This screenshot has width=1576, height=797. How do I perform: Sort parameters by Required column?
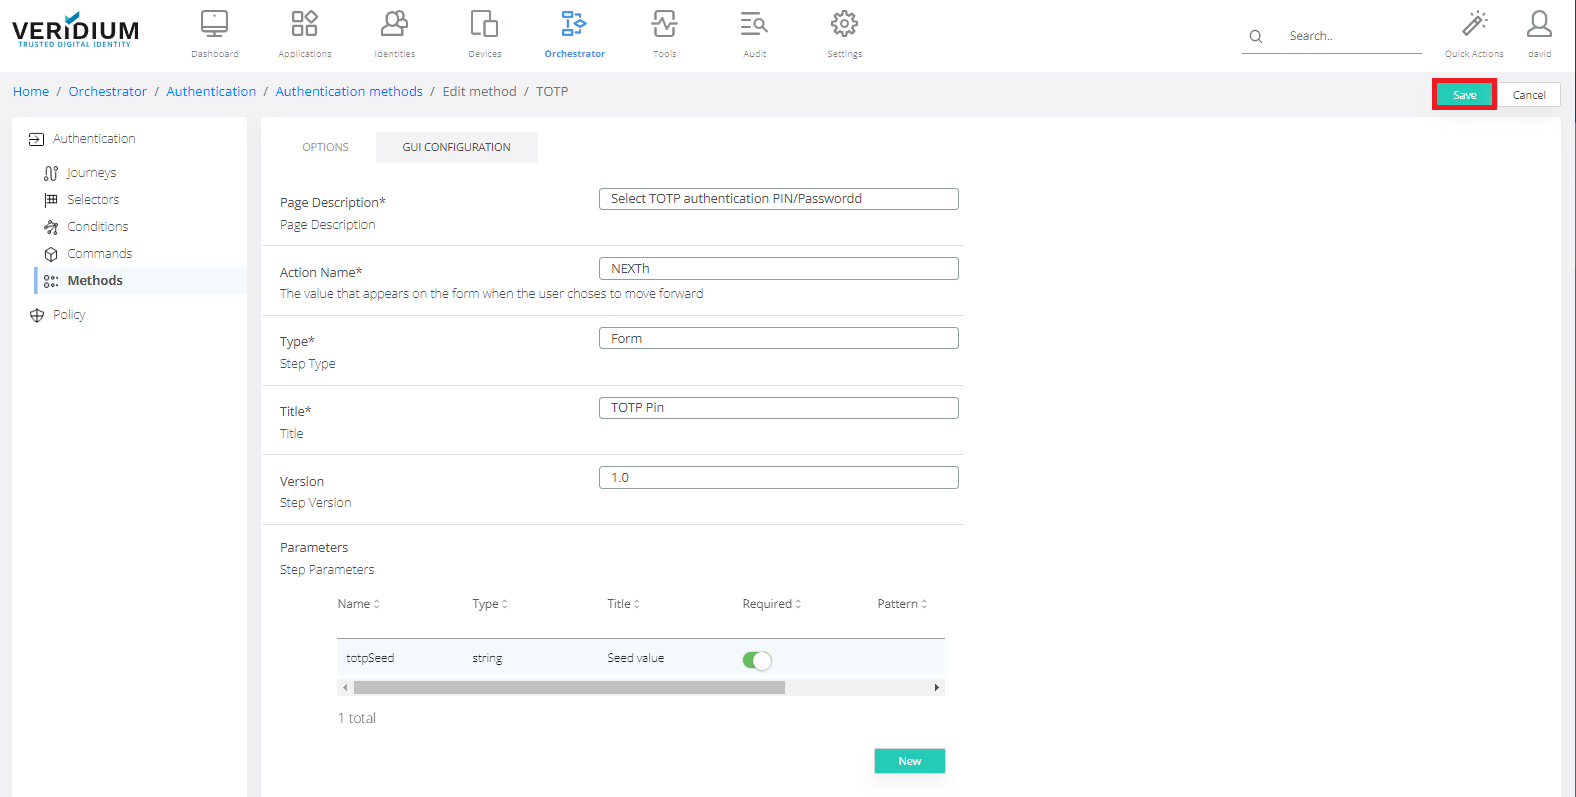coord(771,604)
